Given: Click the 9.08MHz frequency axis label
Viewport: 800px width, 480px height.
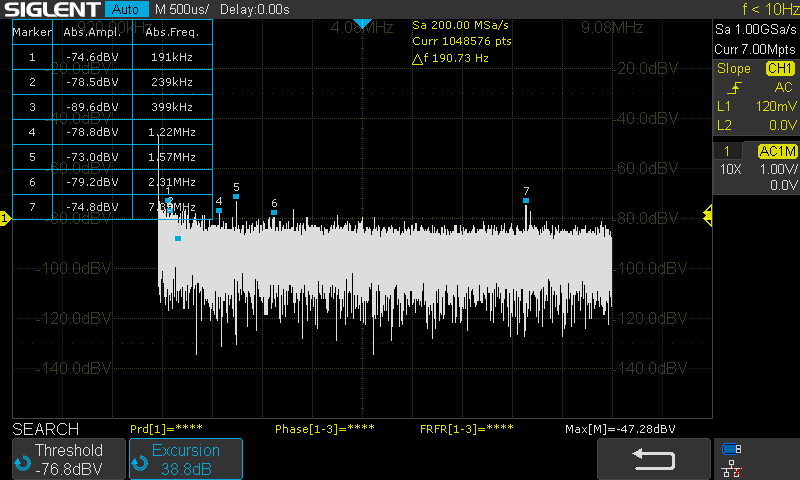Looking at the screenshot, I should pos(612,27).
